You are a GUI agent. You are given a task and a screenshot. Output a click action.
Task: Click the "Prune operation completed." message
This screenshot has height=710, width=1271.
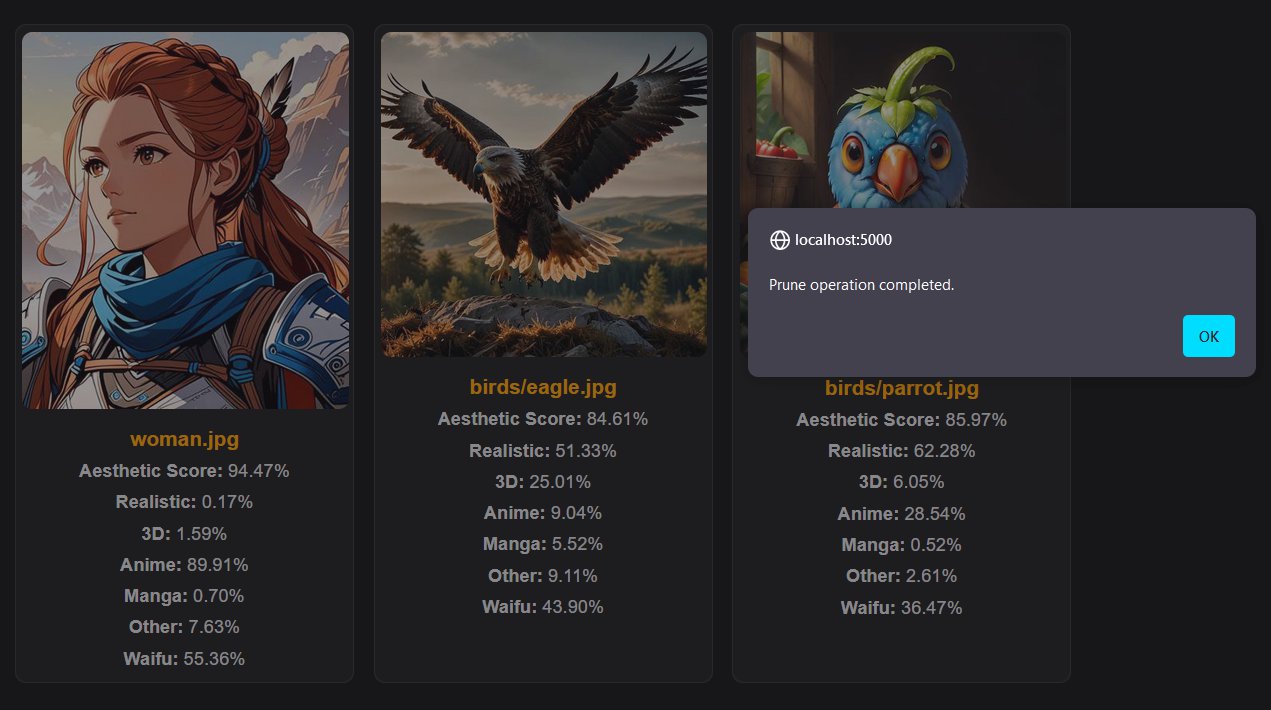(861, 285)
